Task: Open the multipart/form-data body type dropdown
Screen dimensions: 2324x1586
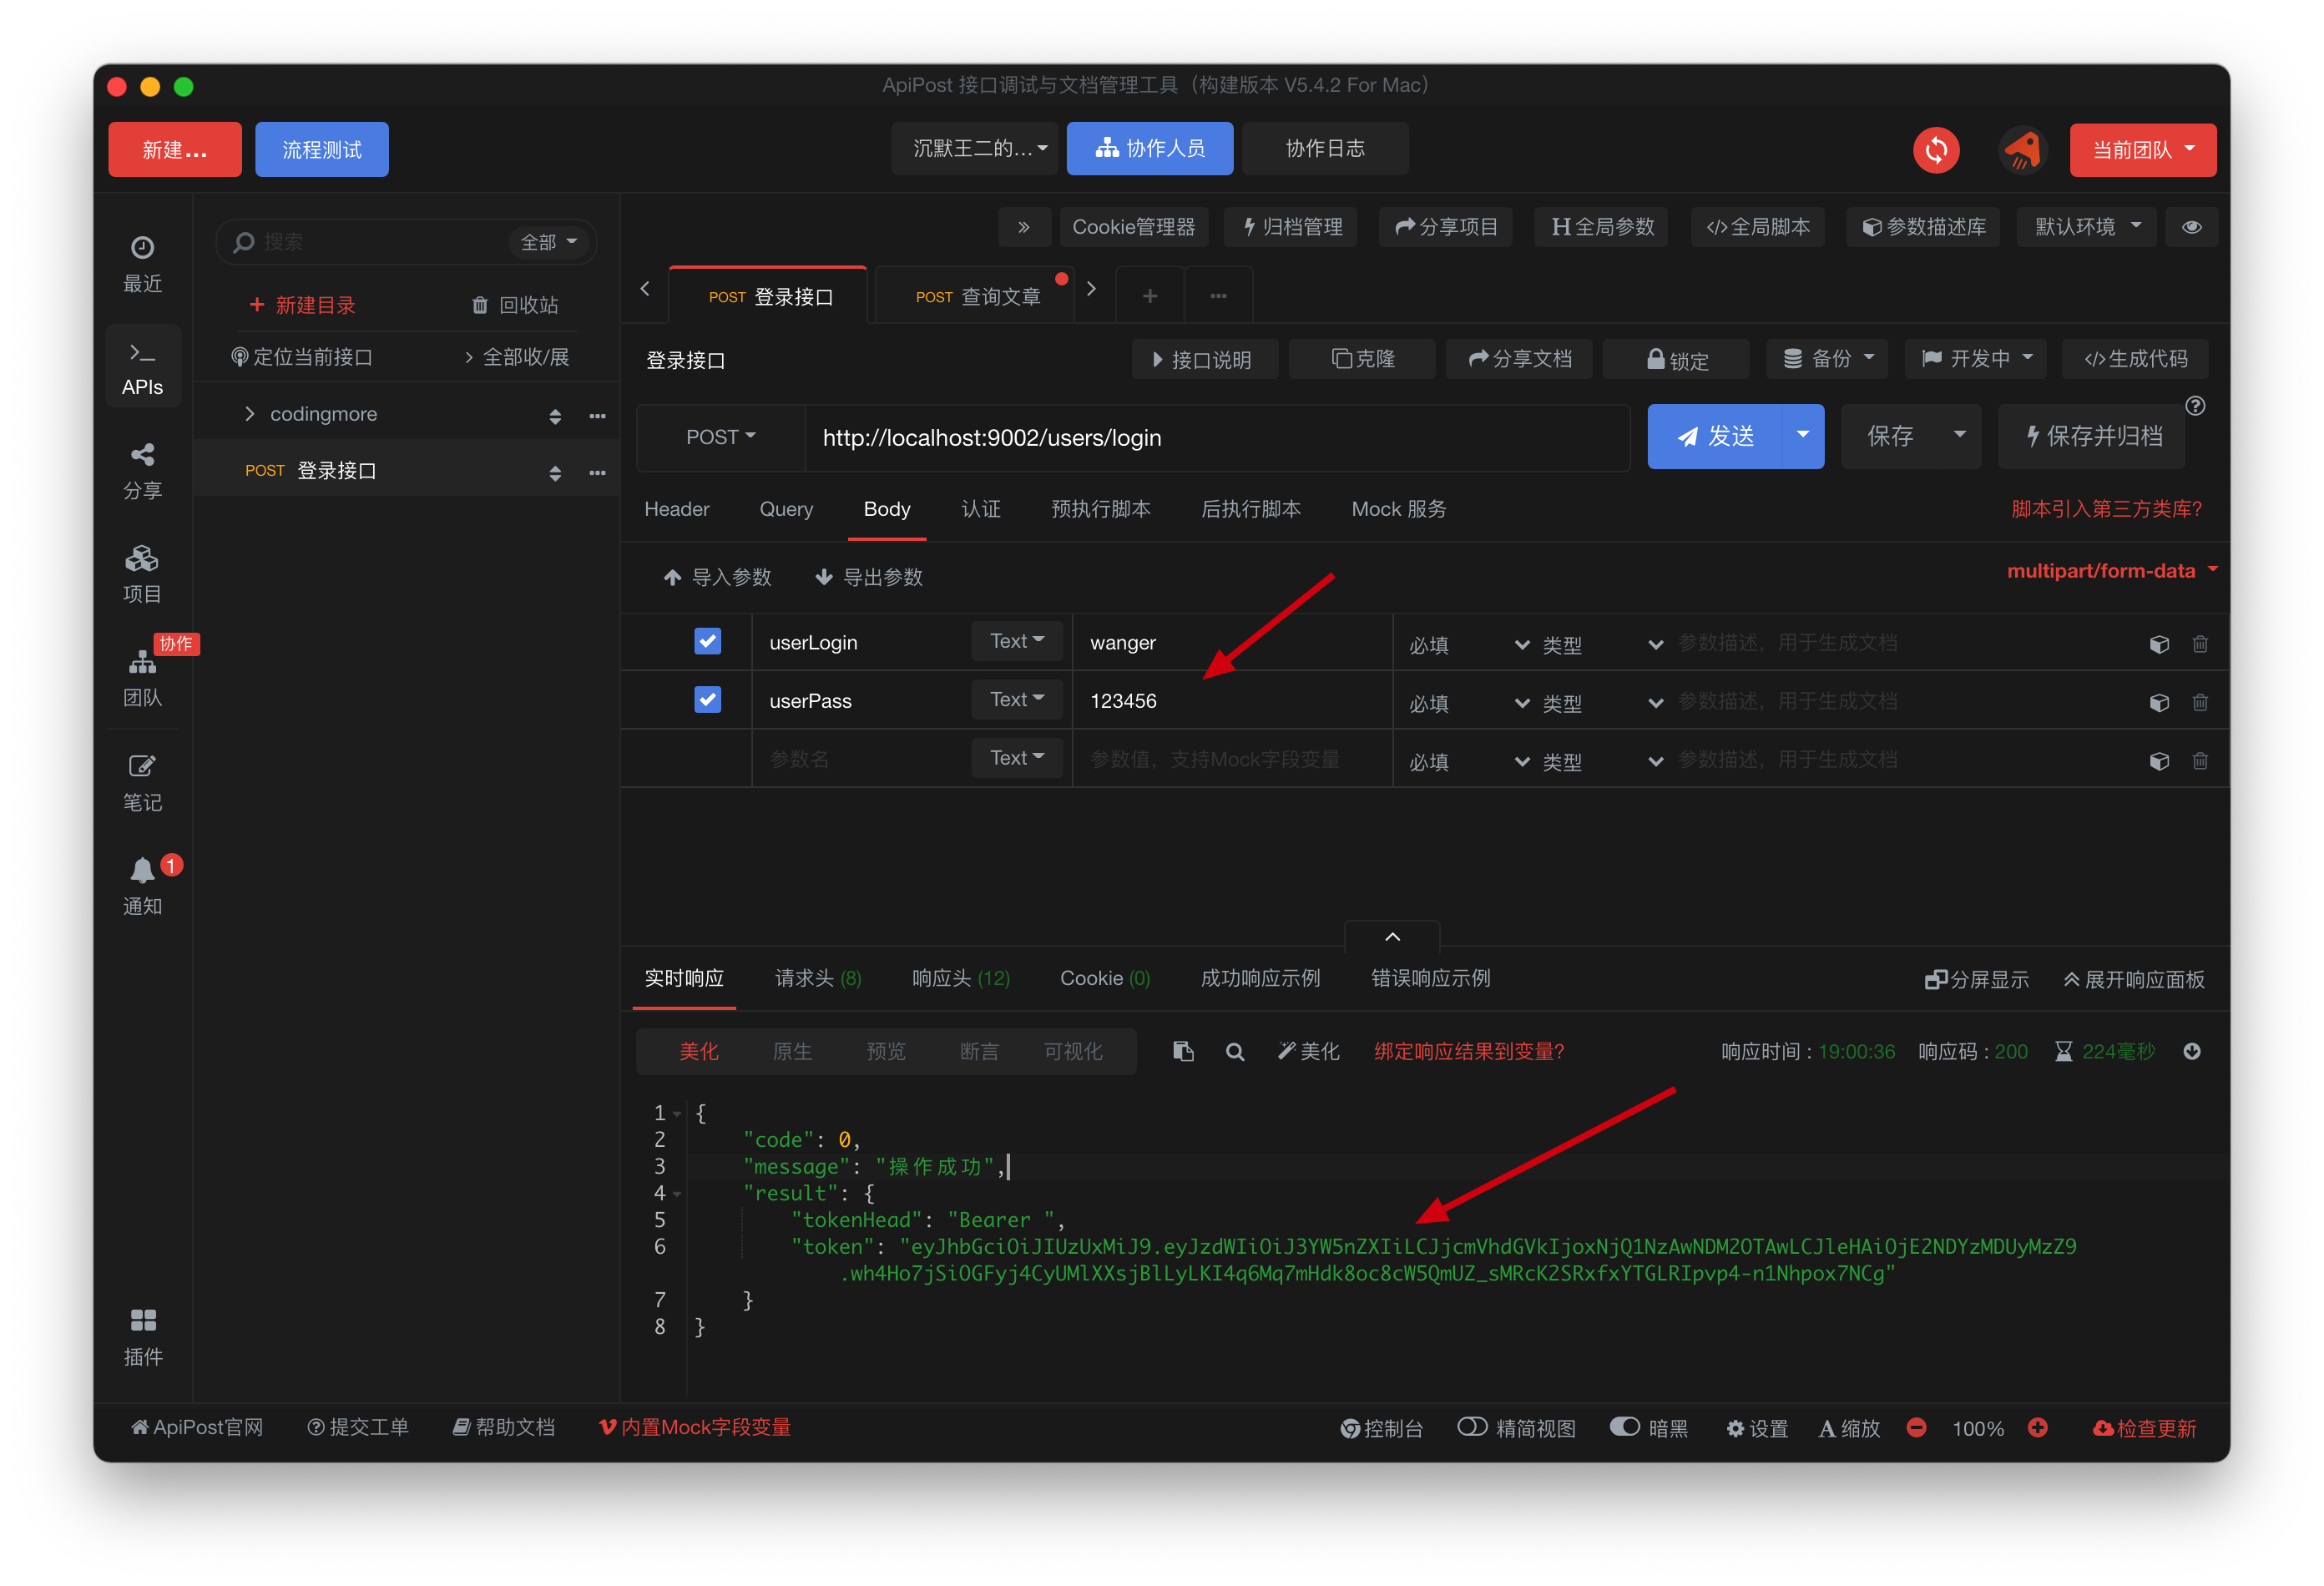Action: [x=2111, y=571]
